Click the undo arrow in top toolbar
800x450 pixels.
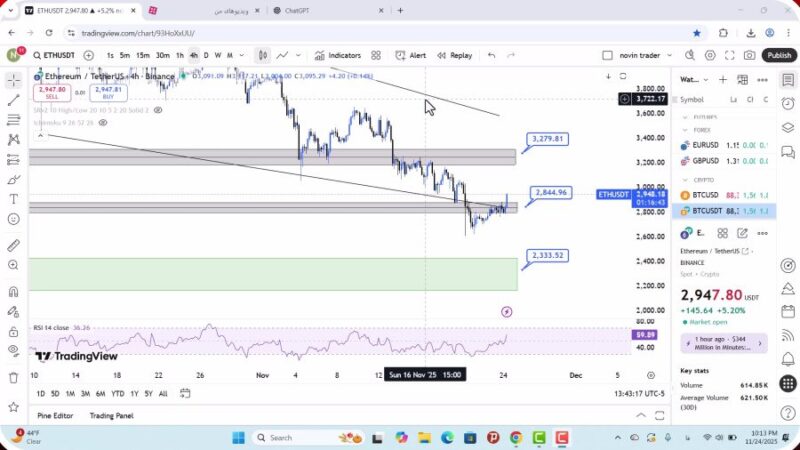coord(491,56)
